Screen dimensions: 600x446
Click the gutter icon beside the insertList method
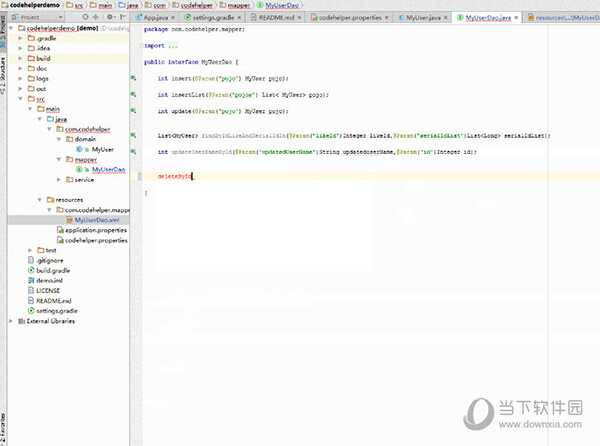(133, 94)
